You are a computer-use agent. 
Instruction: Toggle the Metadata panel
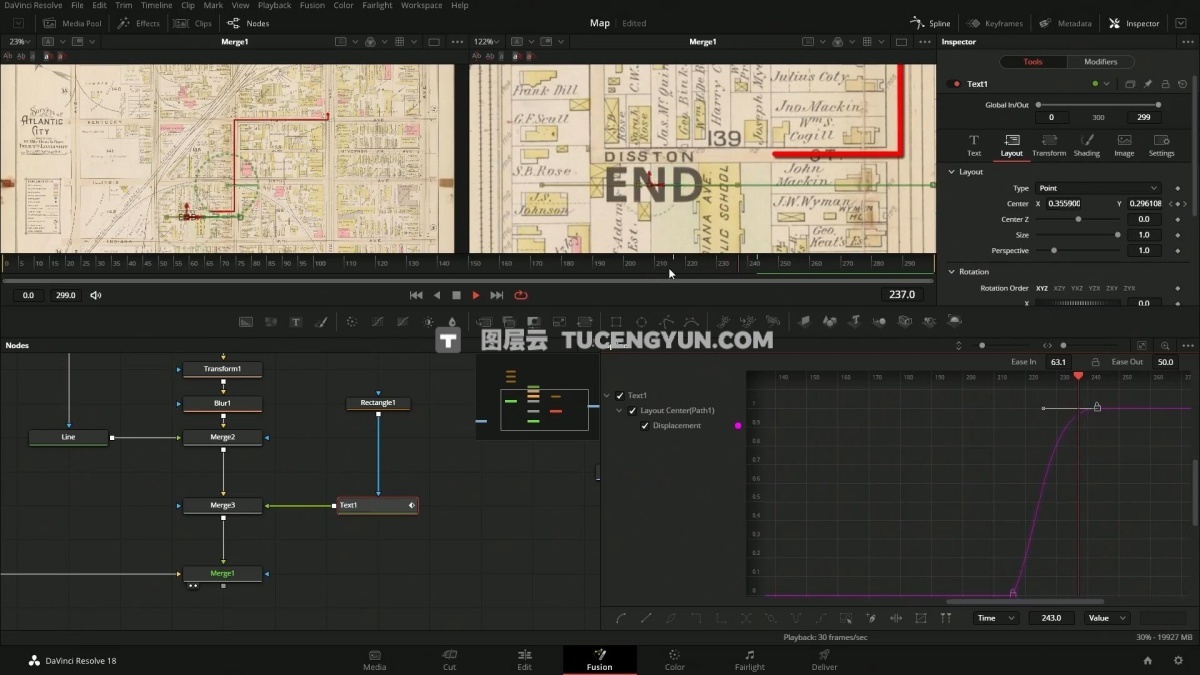[x=1066, y=23]
